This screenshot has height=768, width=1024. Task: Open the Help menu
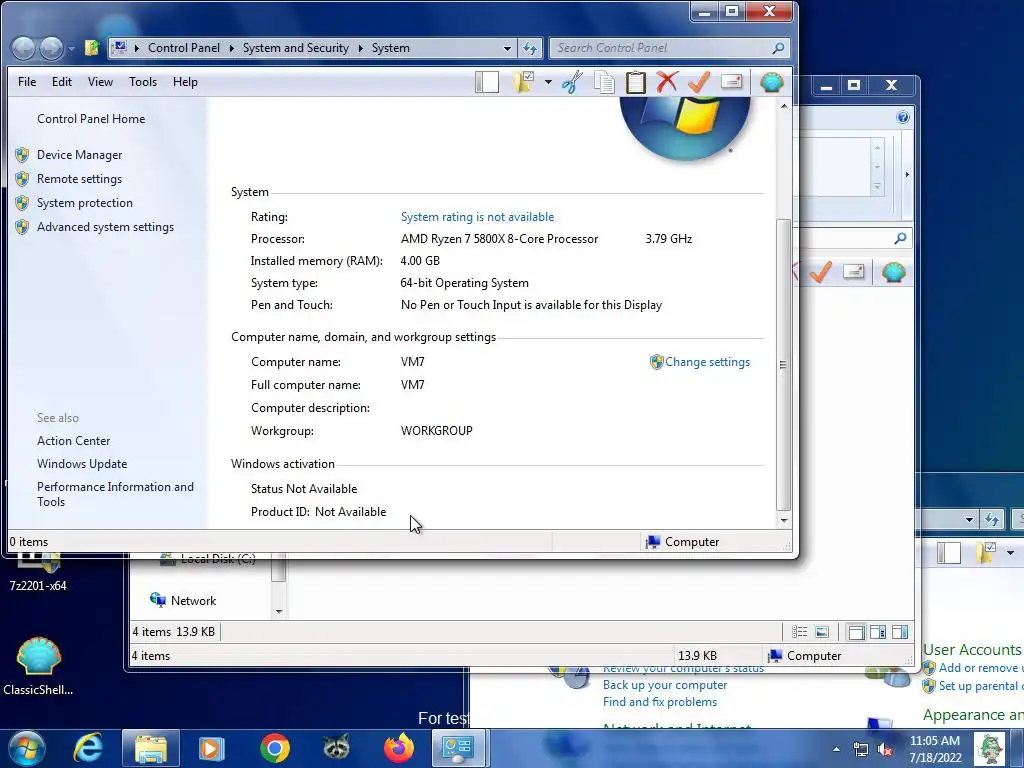click(x=185, y=82)
